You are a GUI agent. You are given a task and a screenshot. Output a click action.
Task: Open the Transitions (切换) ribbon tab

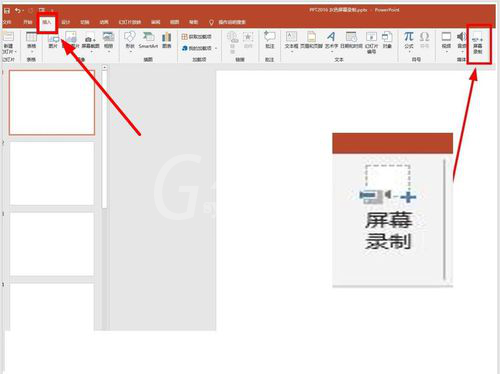85,22
